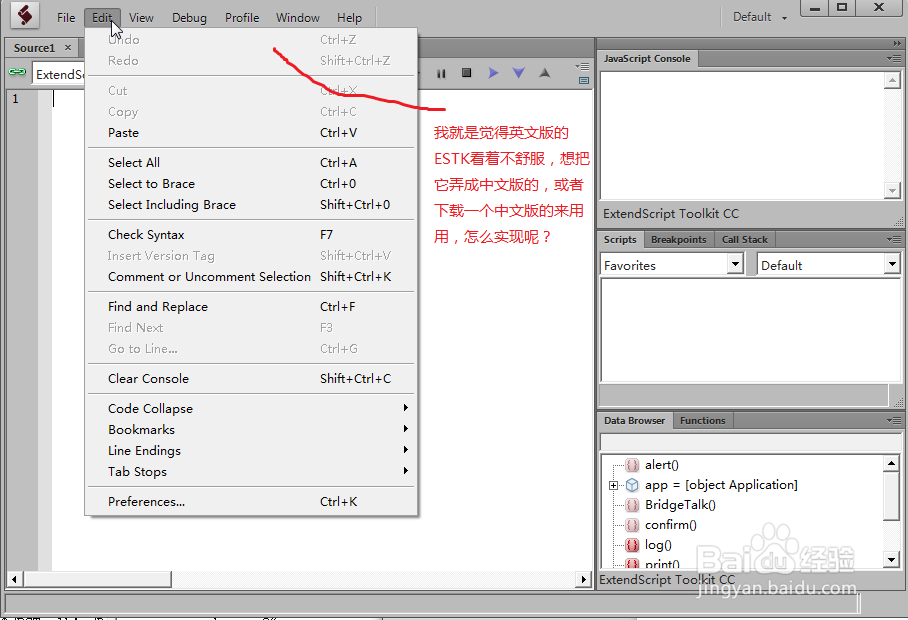Open the Default workspace dropdown
Viewport: 908px width, 620px height.
[760, 17]
